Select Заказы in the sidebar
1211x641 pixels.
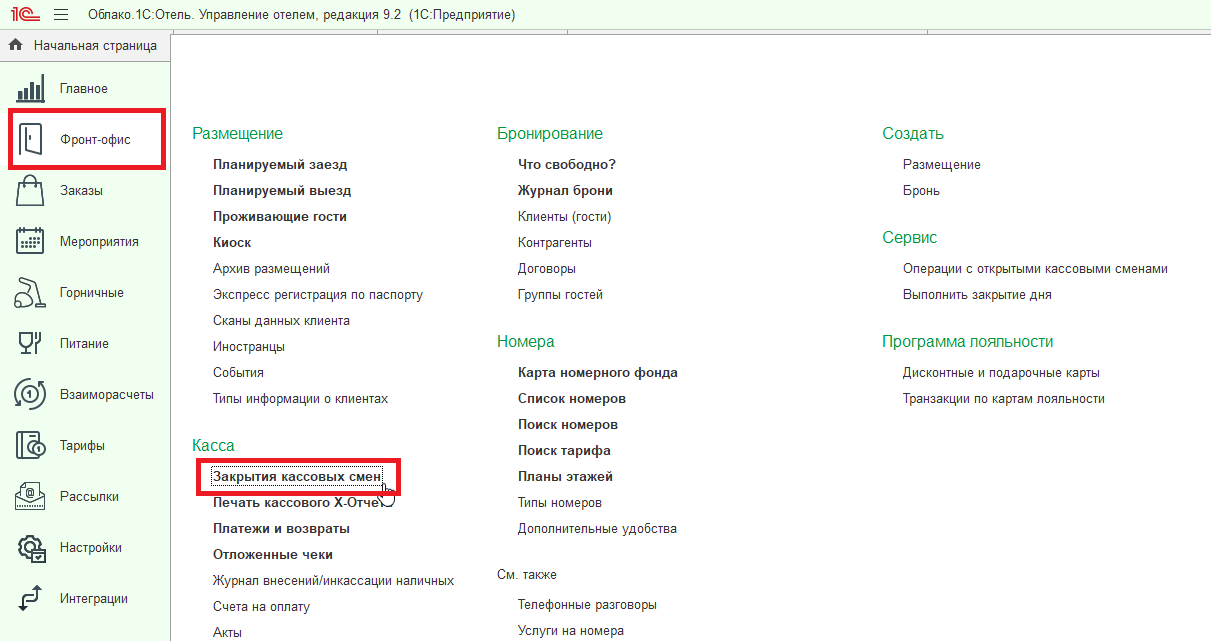(x=81, y=191)
